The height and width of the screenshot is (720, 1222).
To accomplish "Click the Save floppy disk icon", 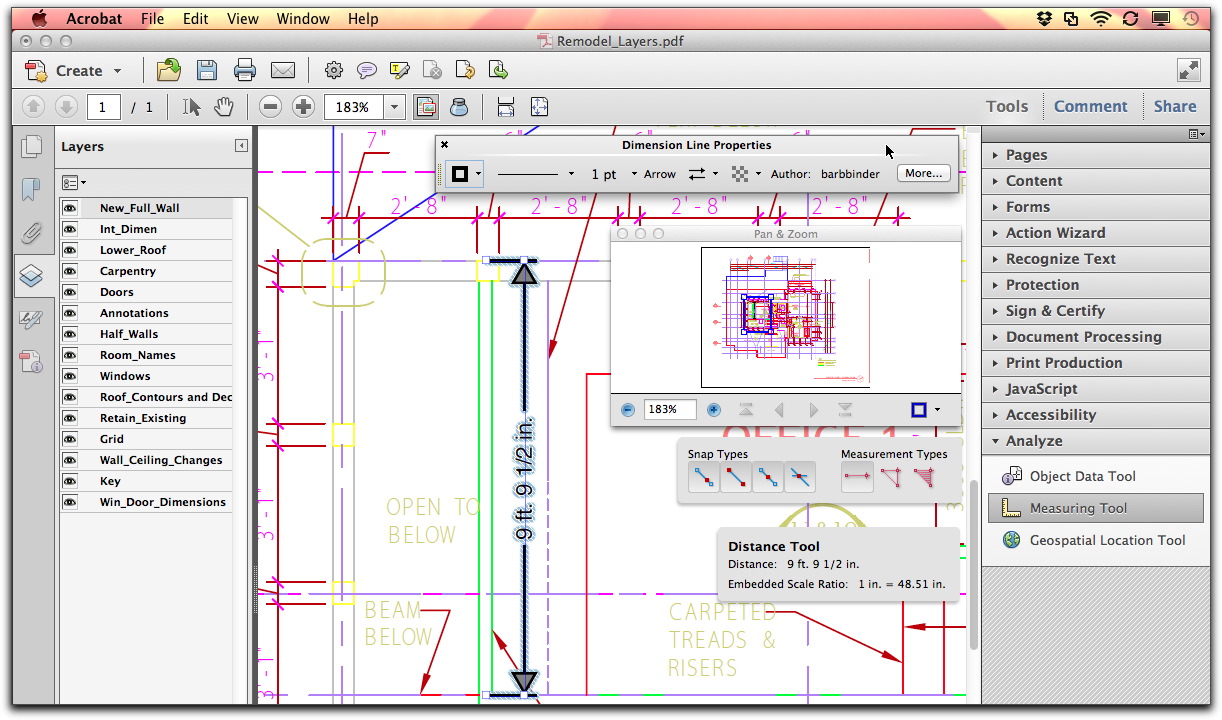I will [207, 70].
